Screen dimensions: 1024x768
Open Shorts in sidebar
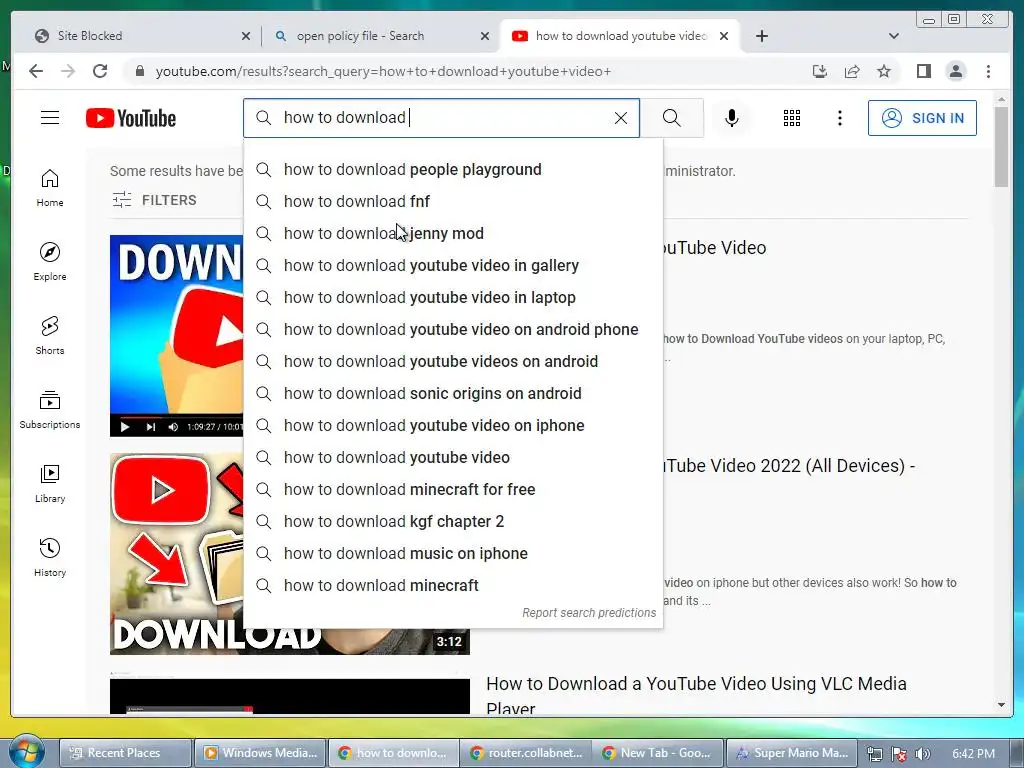pyautogui.click(x=50, y=336)
